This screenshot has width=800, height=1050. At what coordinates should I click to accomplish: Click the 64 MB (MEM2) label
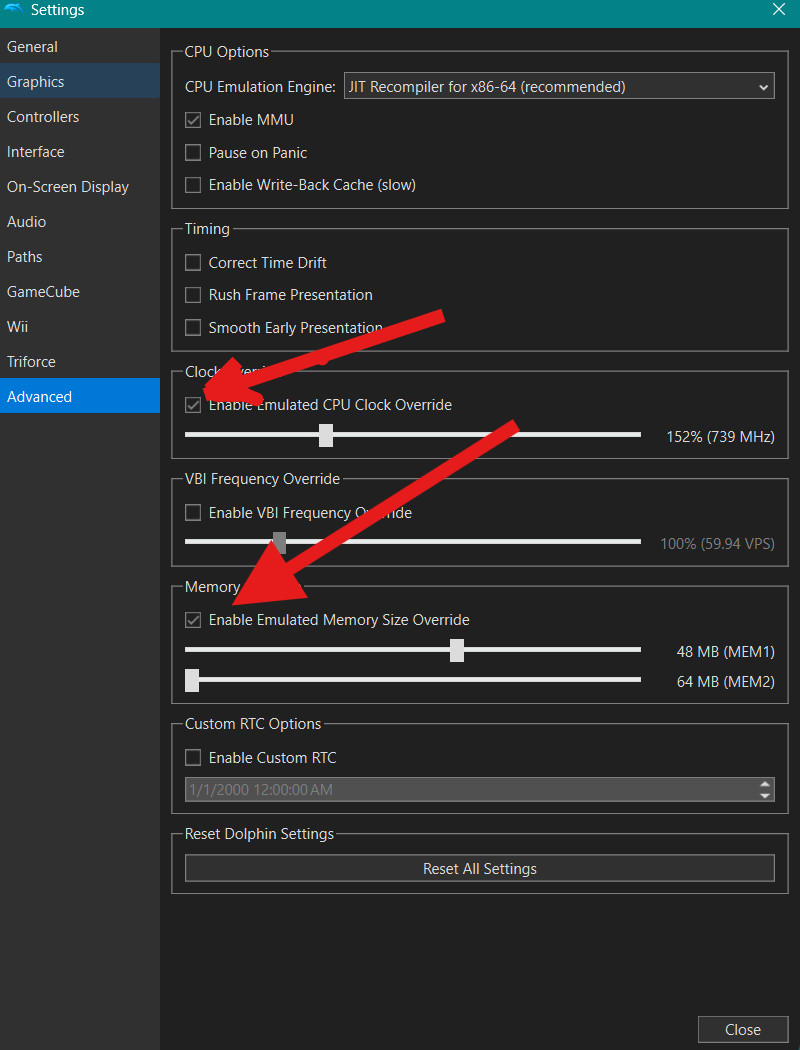726,682
